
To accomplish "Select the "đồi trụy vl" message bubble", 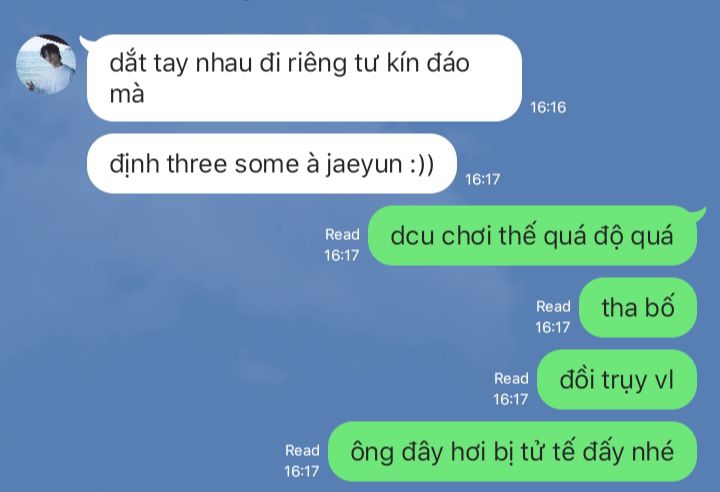I will pos(617,379).
